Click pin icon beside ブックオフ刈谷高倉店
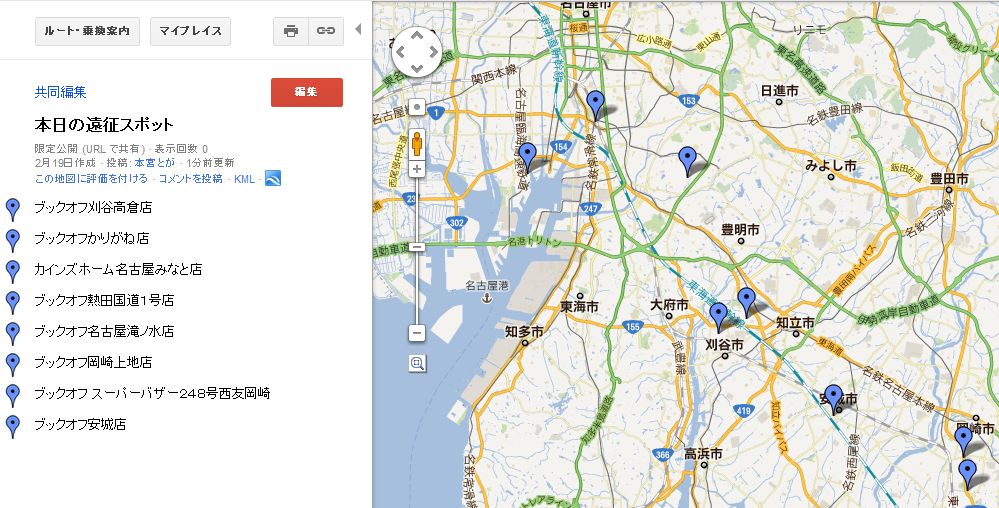The height and width of the screenshot is (508, 999). (12, 210)
